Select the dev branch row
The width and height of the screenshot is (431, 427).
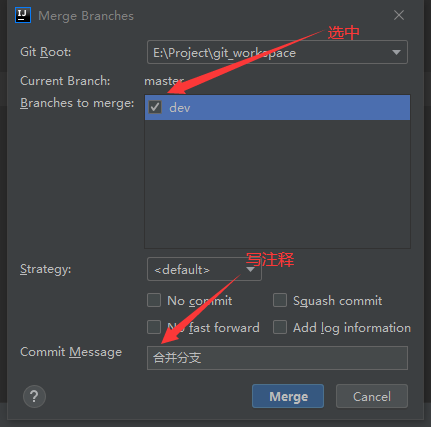coord(277,107)
